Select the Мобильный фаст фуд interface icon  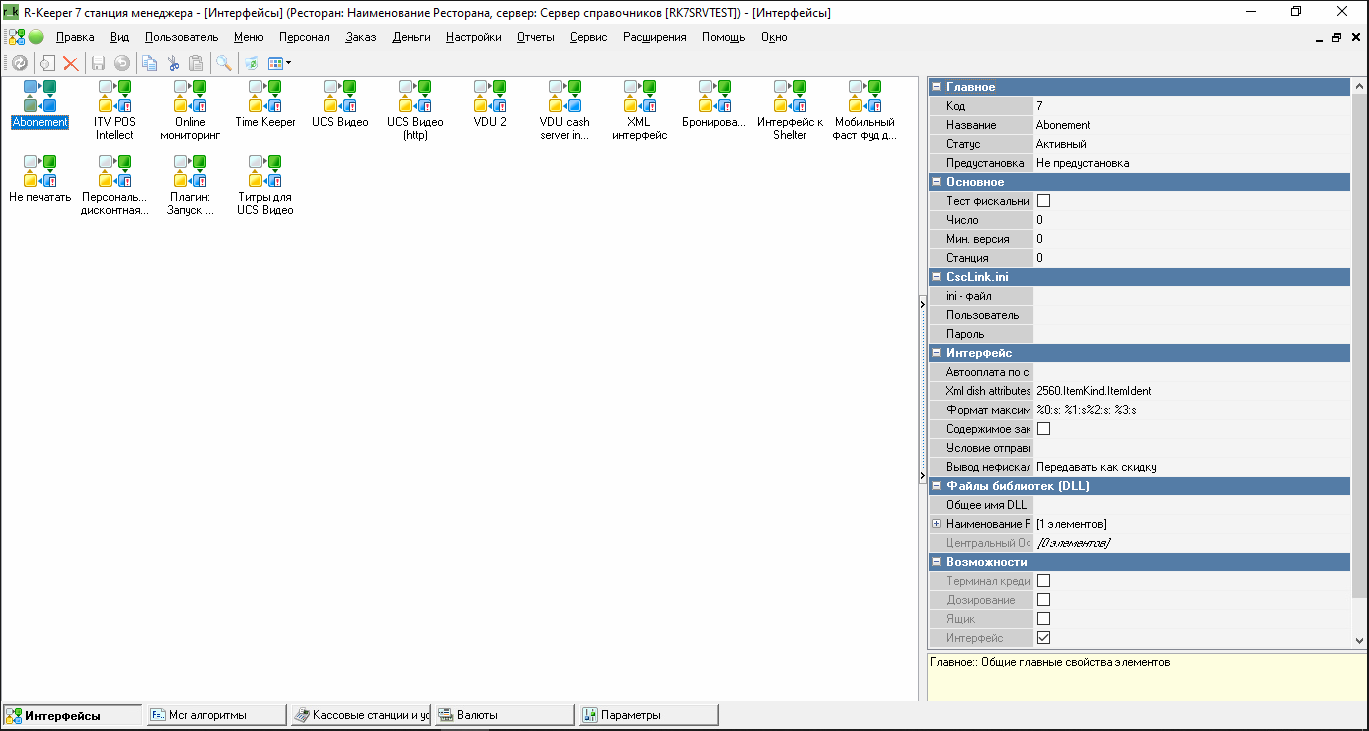click(x=865, y=97)
